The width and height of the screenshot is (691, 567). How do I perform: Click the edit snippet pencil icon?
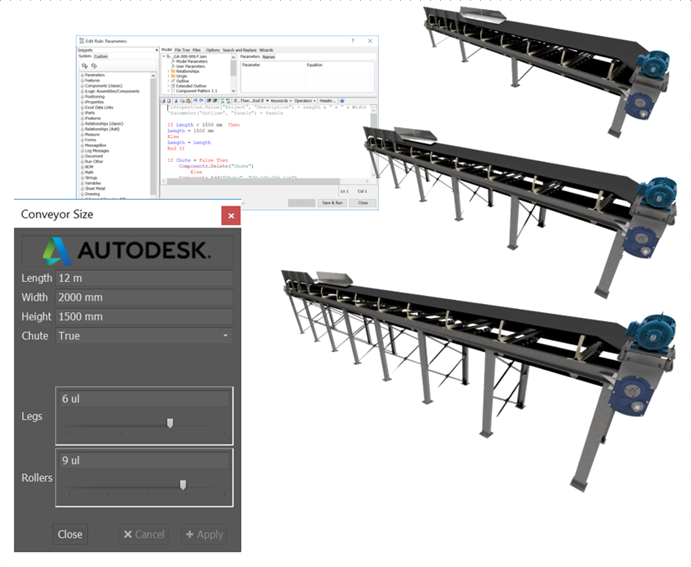pyautogui.click(x=93, y=66)
